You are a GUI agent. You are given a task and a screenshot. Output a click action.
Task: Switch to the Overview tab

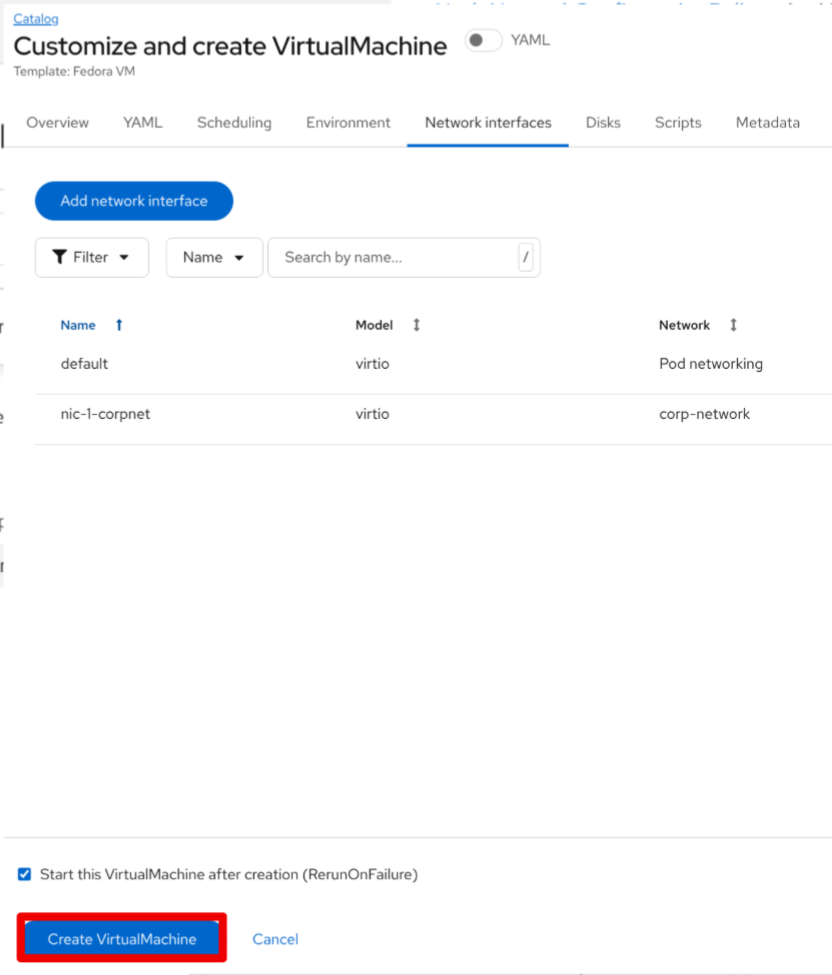click(x=57, y=123)
